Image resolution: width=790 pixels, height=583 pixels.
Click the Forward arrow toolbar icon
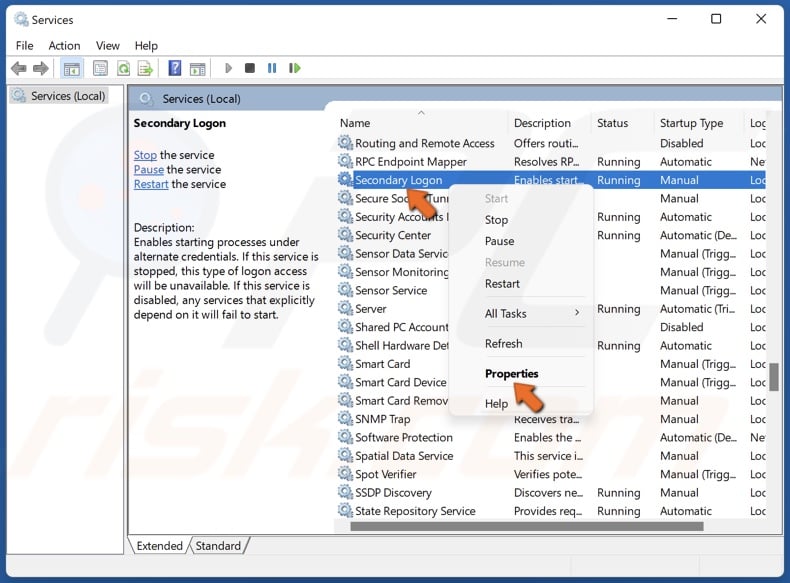click(x=41, y=68)
